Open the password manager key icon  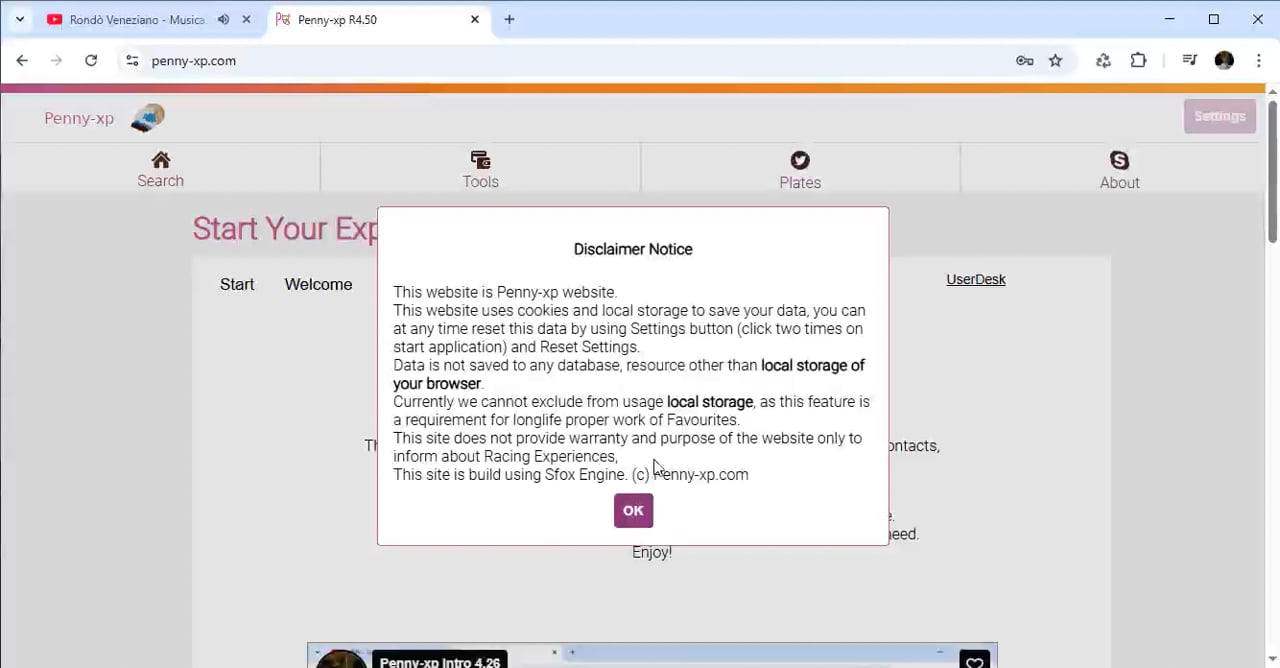(x=1025, y=60)
